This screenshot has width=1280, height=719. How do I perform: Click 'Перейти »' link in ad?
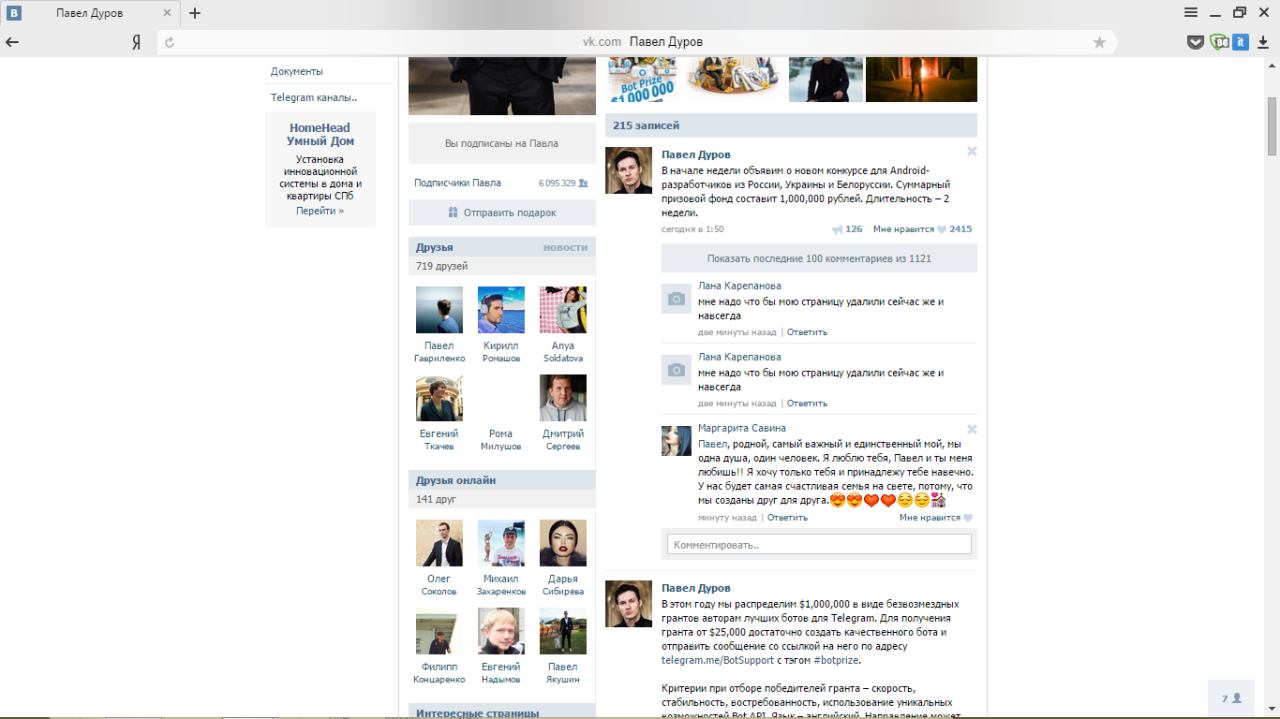tap(320, 211)
